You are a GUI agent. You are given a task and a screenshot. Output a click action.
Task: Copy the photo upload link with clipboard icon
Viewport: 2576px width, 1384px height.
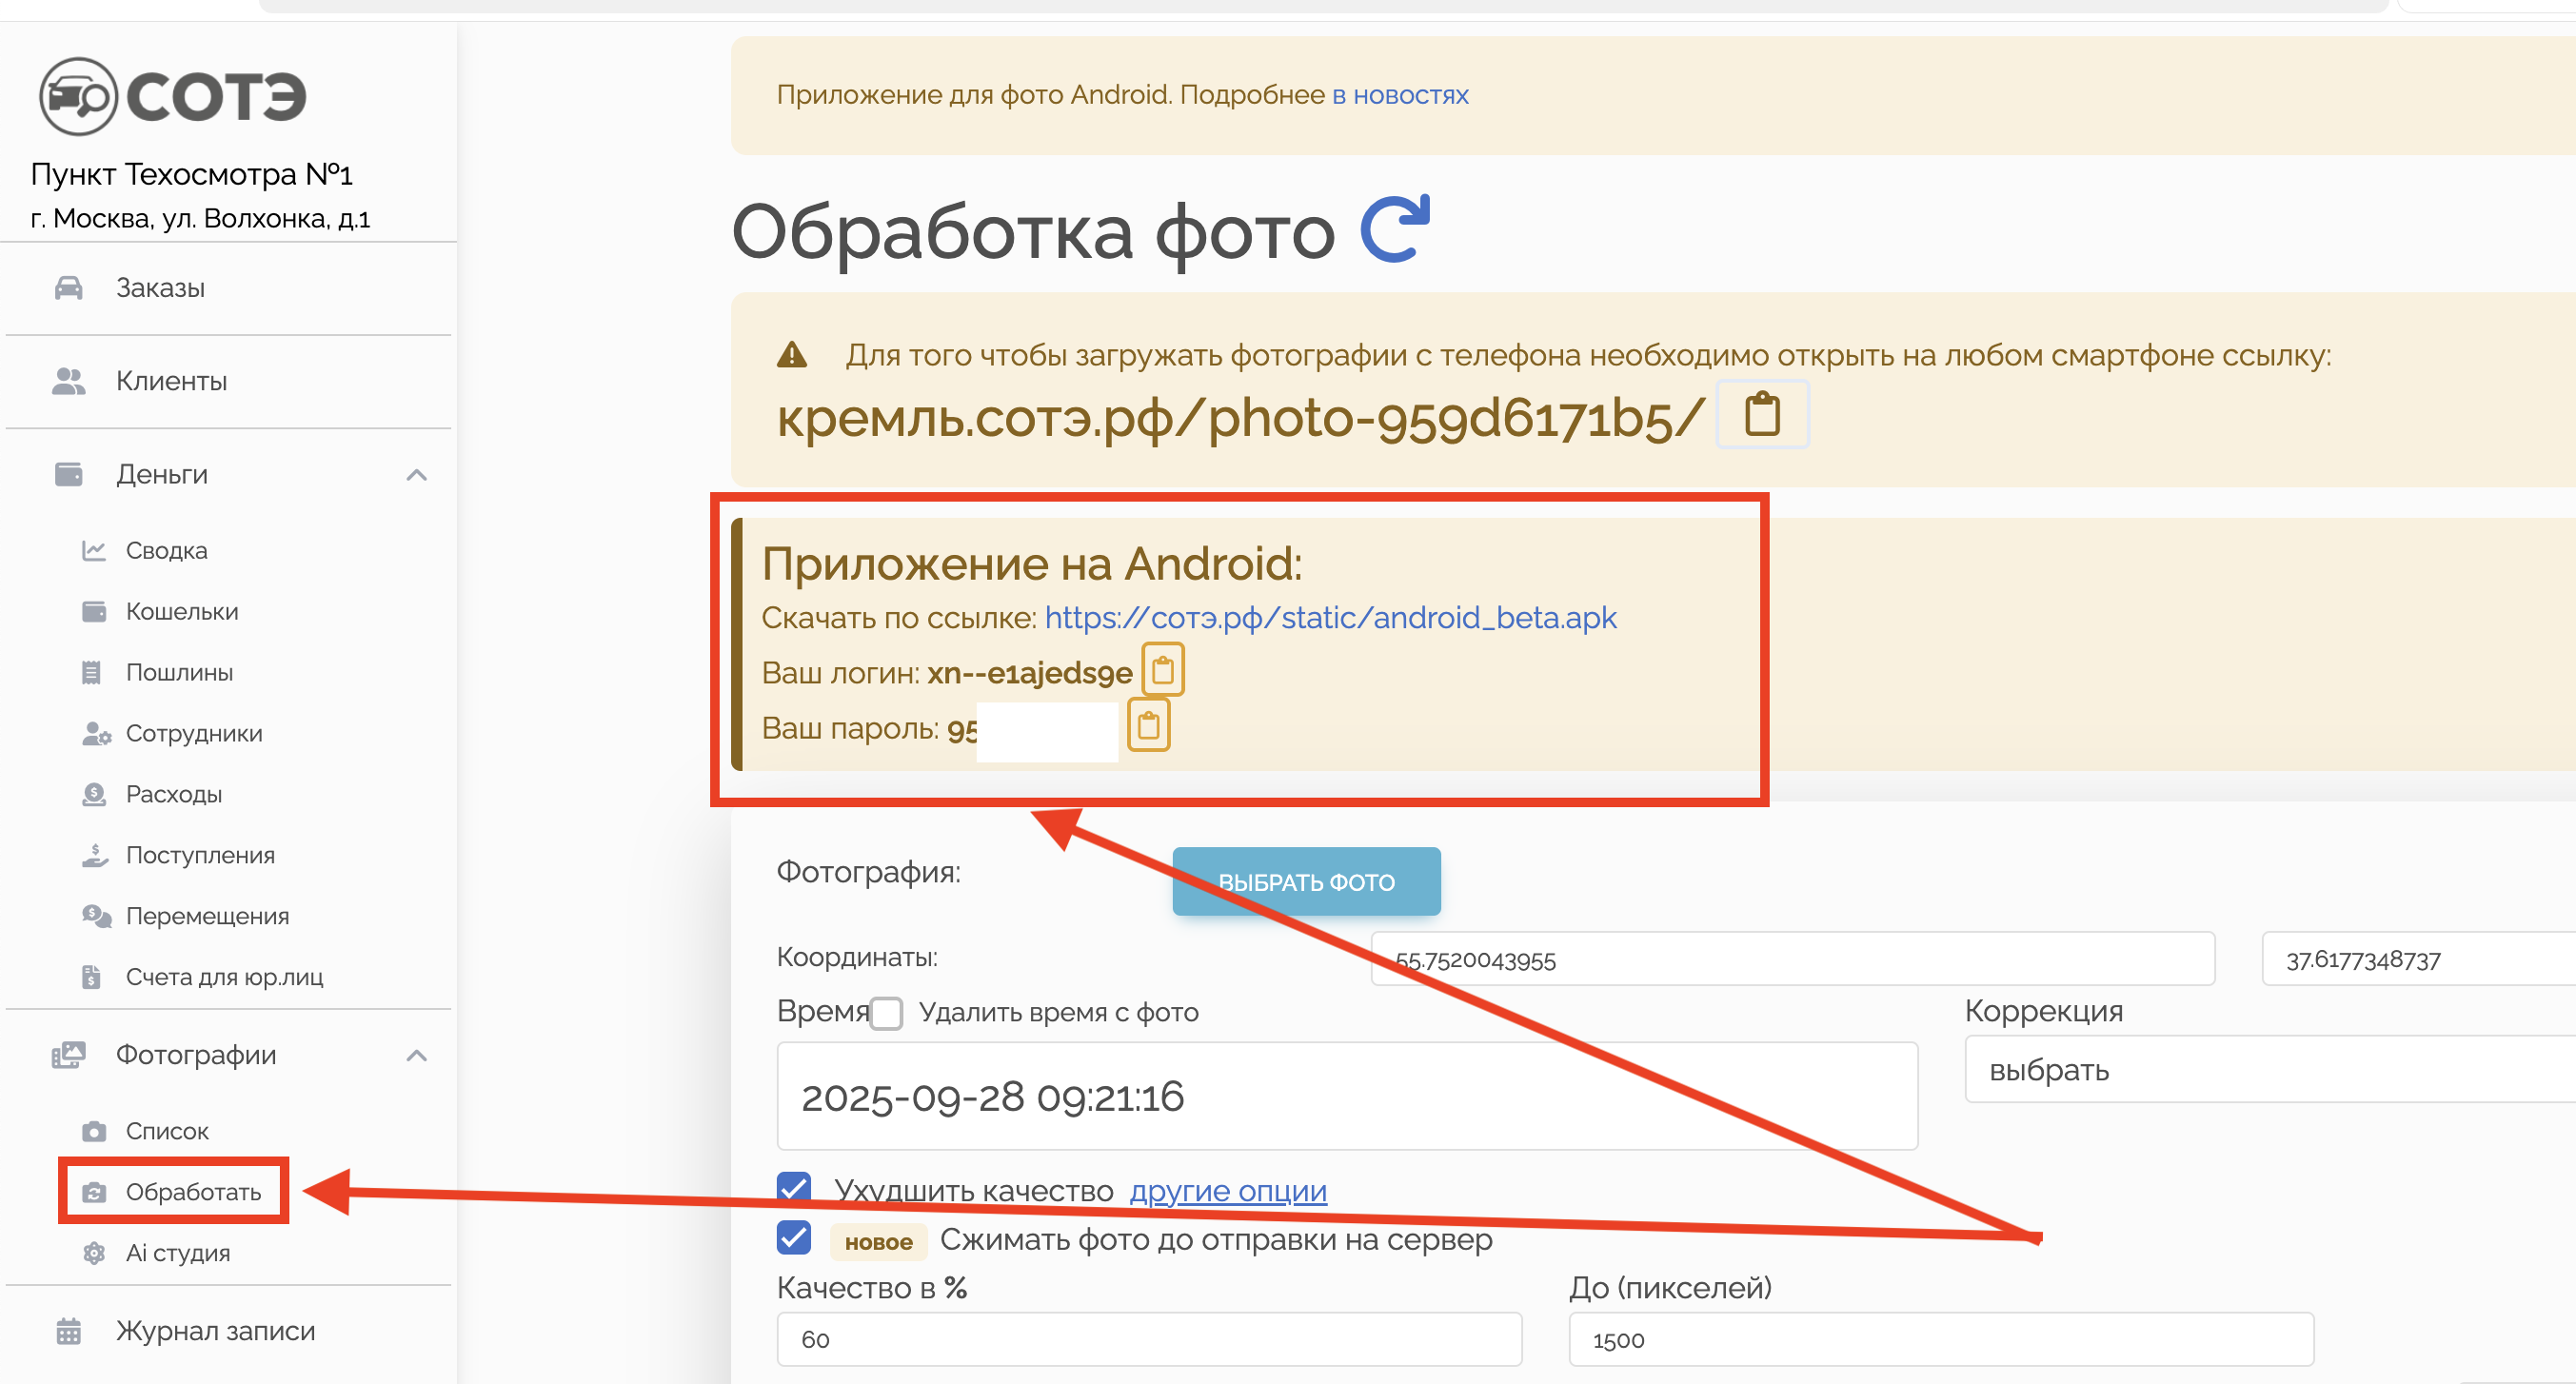[x=1761, y=415]
